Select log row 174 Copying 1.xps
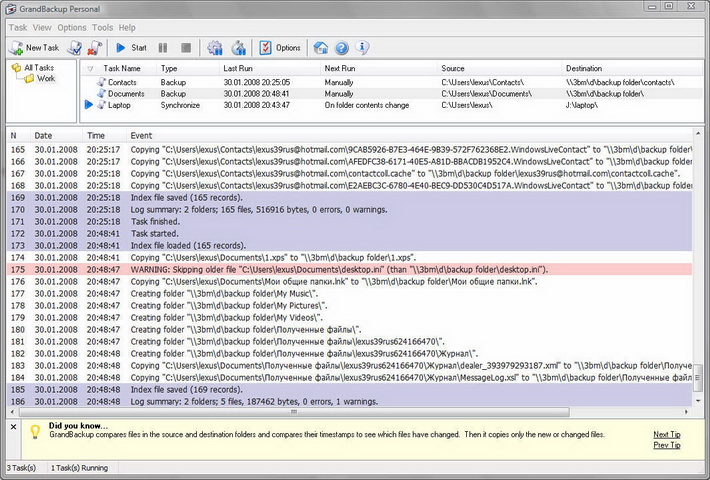 (x=349, y=257)
